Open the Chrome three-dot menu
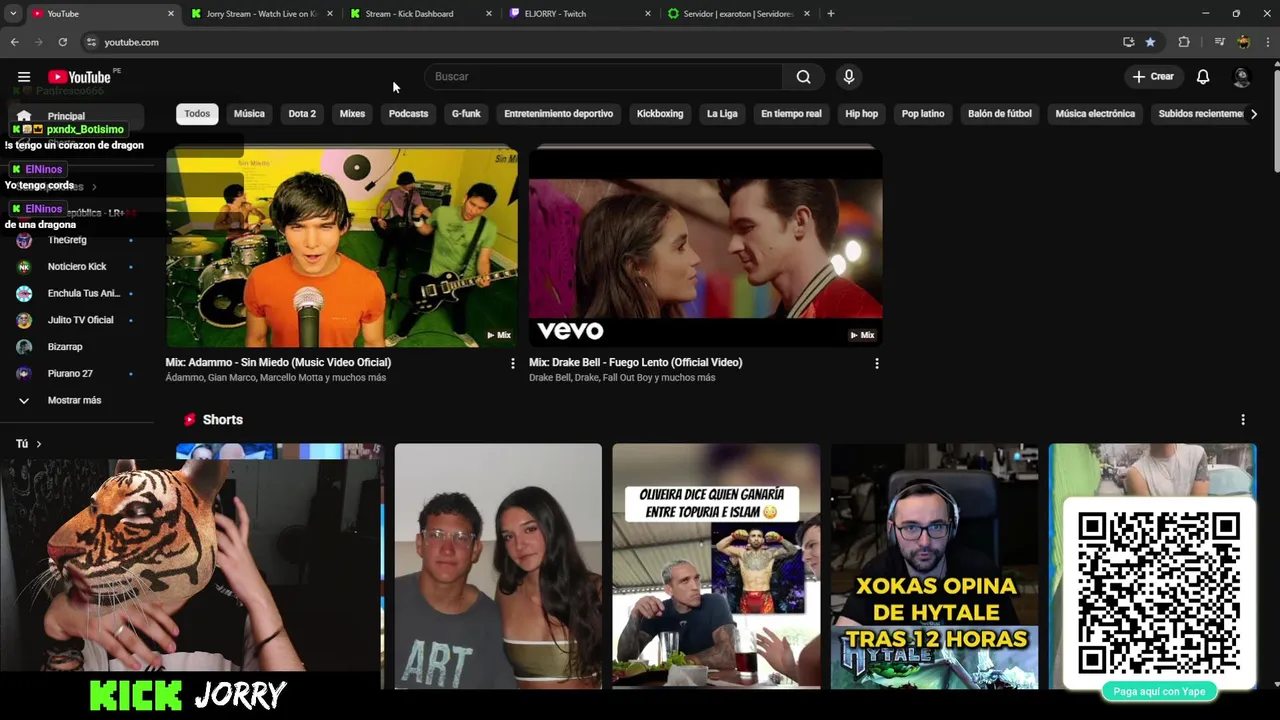The image size is (1280, 720). (x=1268, y=42)
